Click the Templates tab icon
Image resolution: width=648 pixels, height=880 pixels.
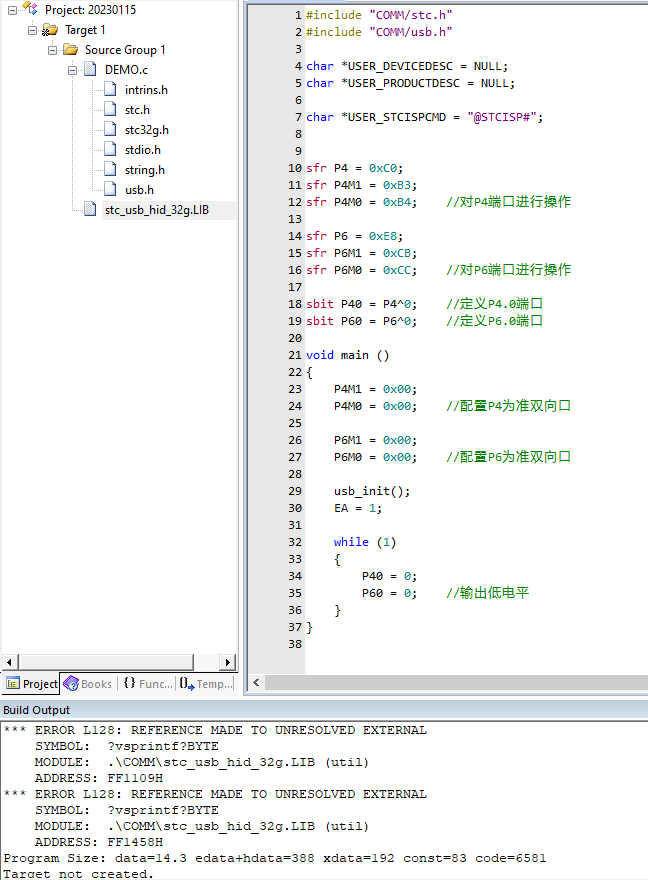(x=187, y=684)
